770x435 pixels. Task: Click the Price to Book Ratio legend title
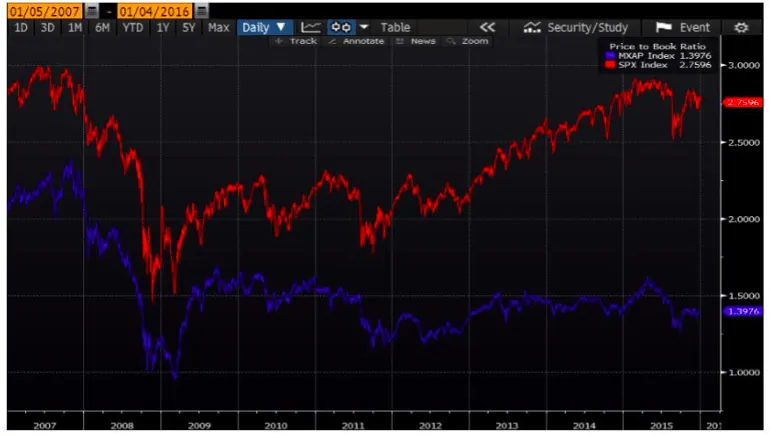pos(657,47)
